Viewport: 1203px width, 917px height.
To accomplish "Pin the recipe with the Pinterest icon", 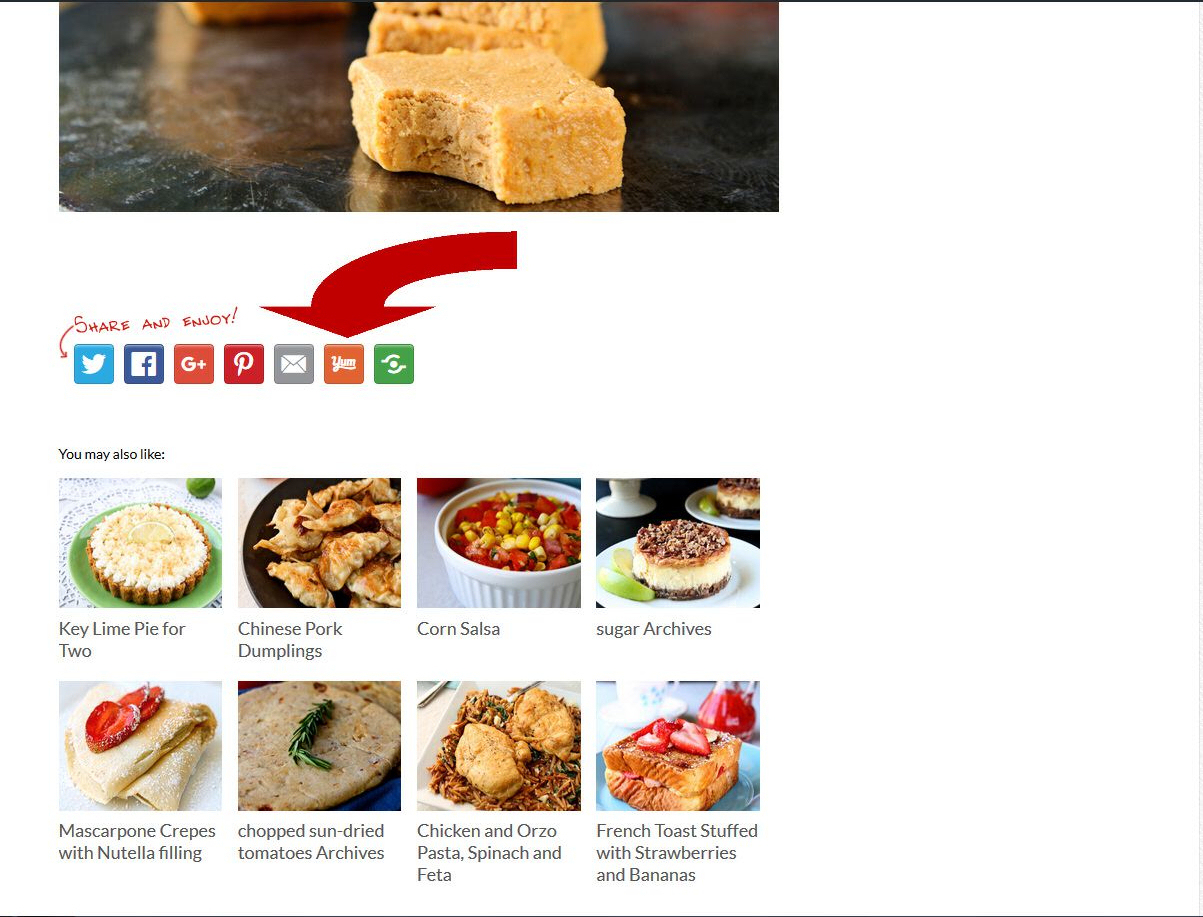I will (244, 364).
